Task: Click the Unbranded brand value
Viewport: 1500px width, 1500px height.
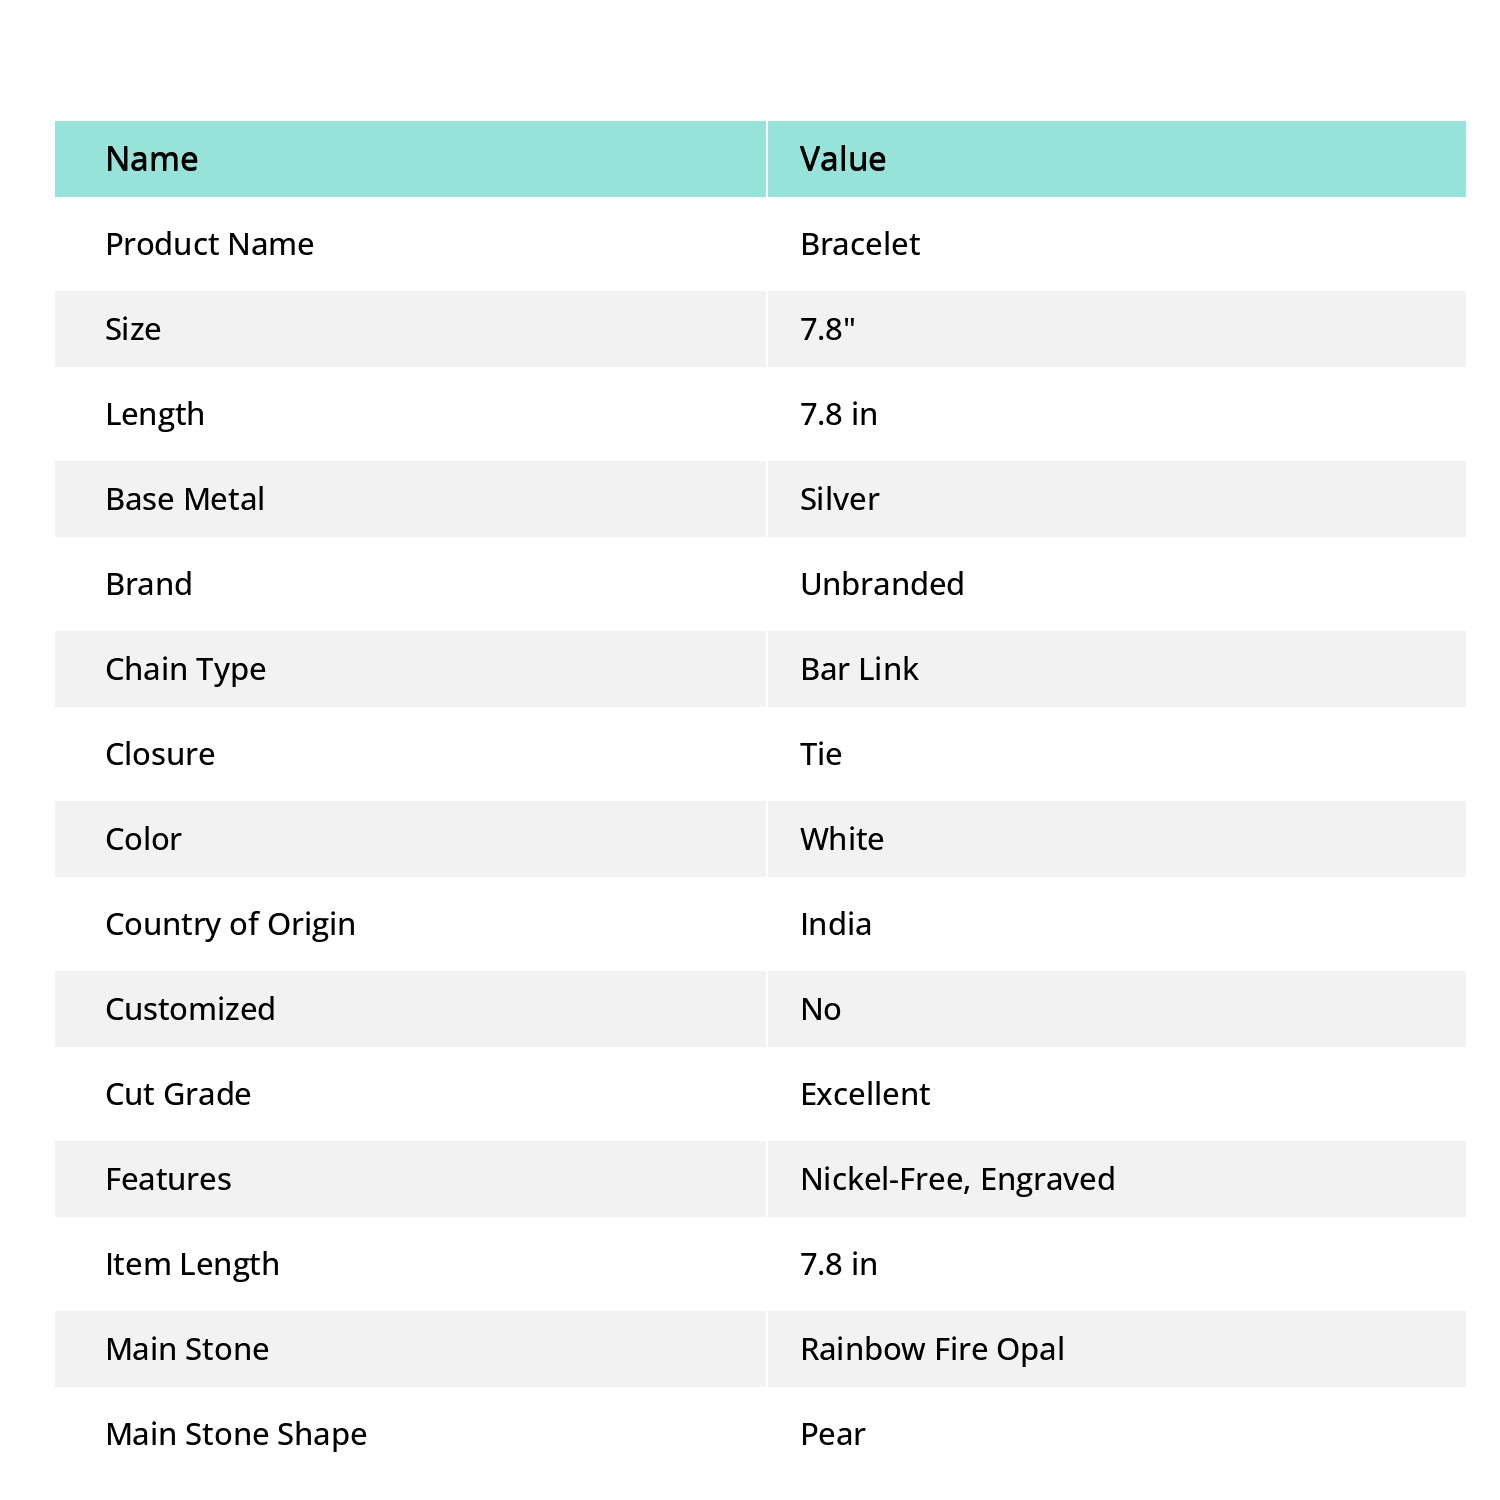Action: tap(882, 584)
